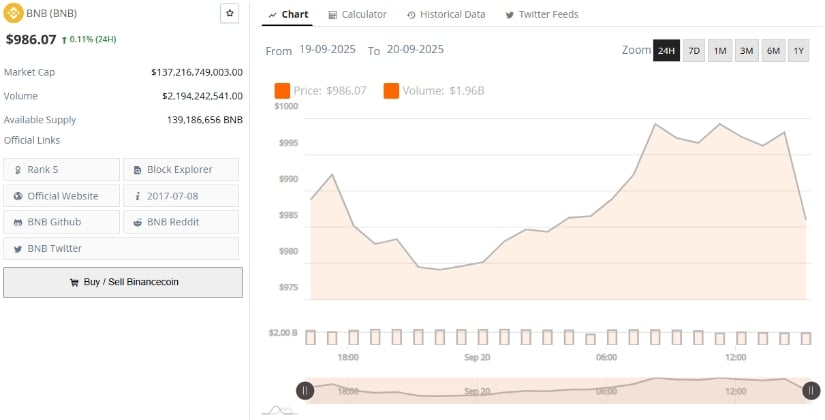Click the 18:00 x-axis label on main chart

point(348,357)
